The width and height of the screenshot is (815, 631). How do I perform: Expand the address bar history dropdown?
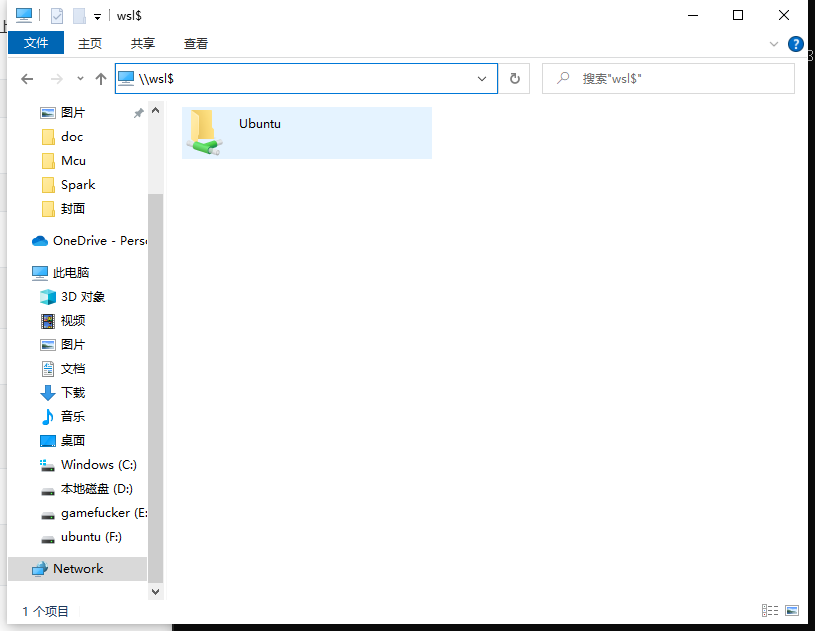tap(482, 78)
